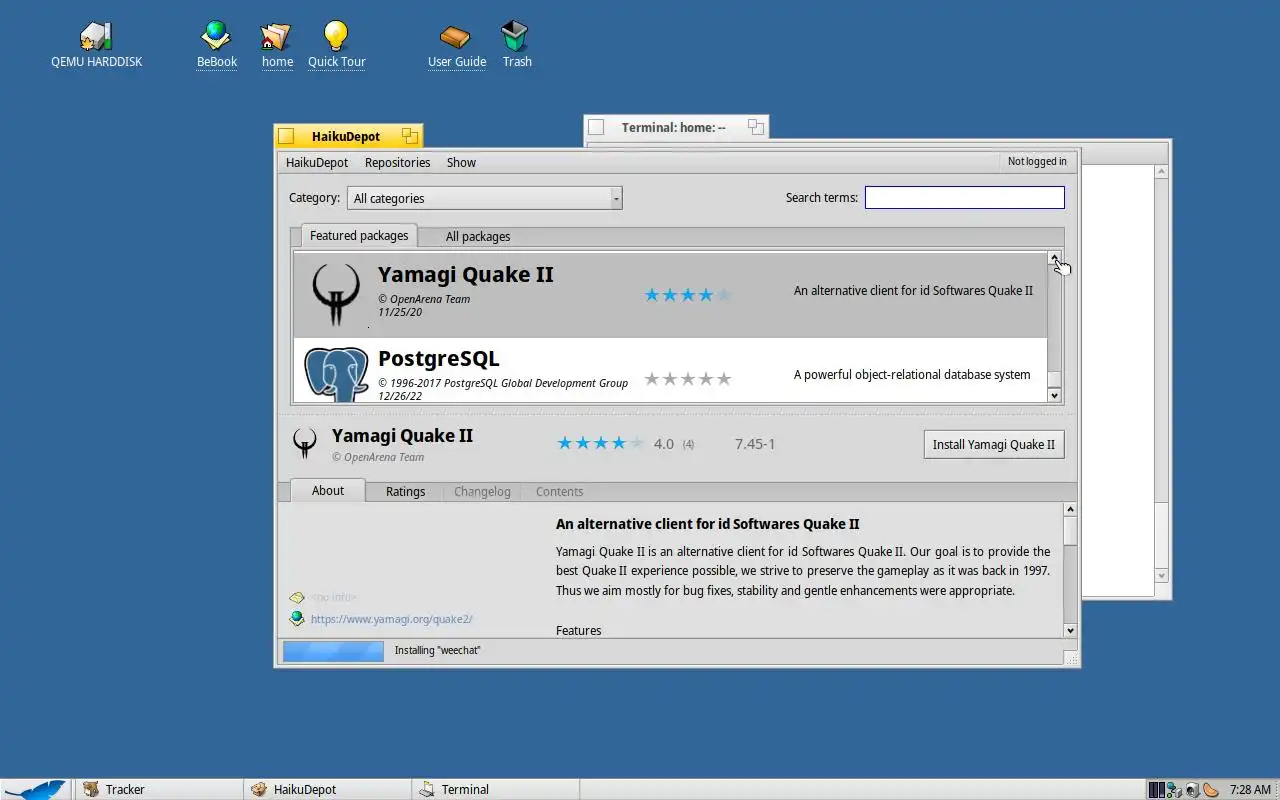Click the installing weechat progress bar
The width and height of the screenshot is (1280, 800).
pyautogui.click(x=333, y=651)
